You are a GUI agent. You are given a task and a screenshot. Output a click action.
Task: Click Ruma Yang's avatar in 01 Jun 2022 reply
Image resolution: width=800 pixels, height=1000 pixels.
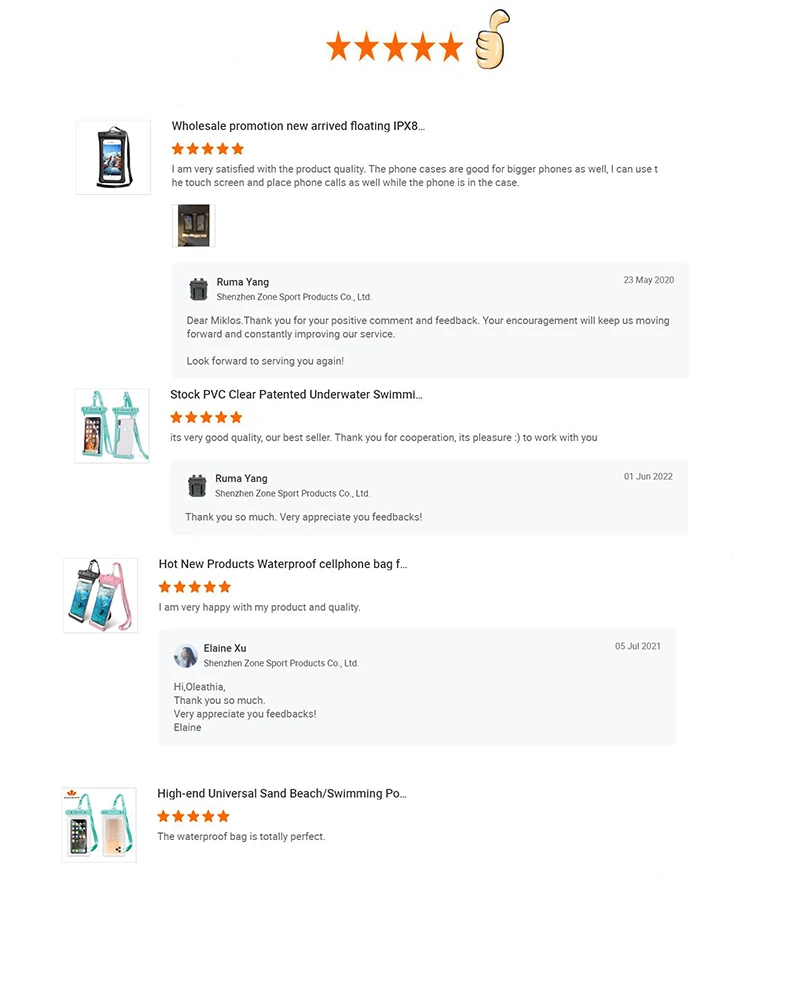pos(197,486)
